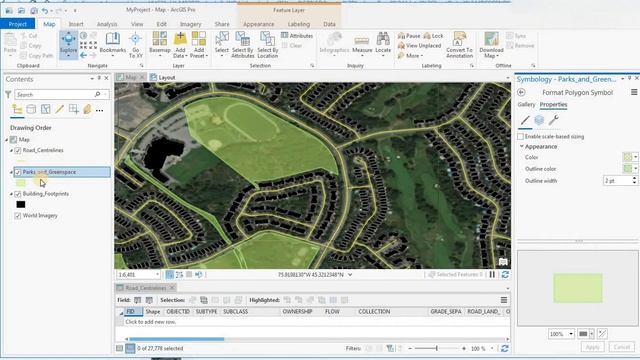
Task: Open the coordinate display dropdown
Action: coord(350,275)
